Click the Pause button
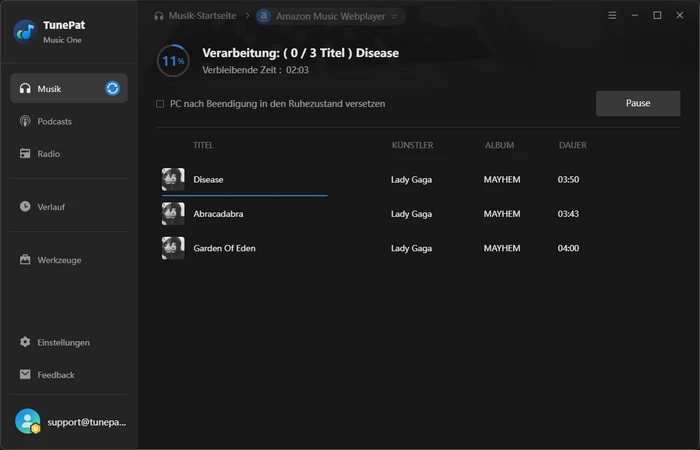 (x=638, y=103)
